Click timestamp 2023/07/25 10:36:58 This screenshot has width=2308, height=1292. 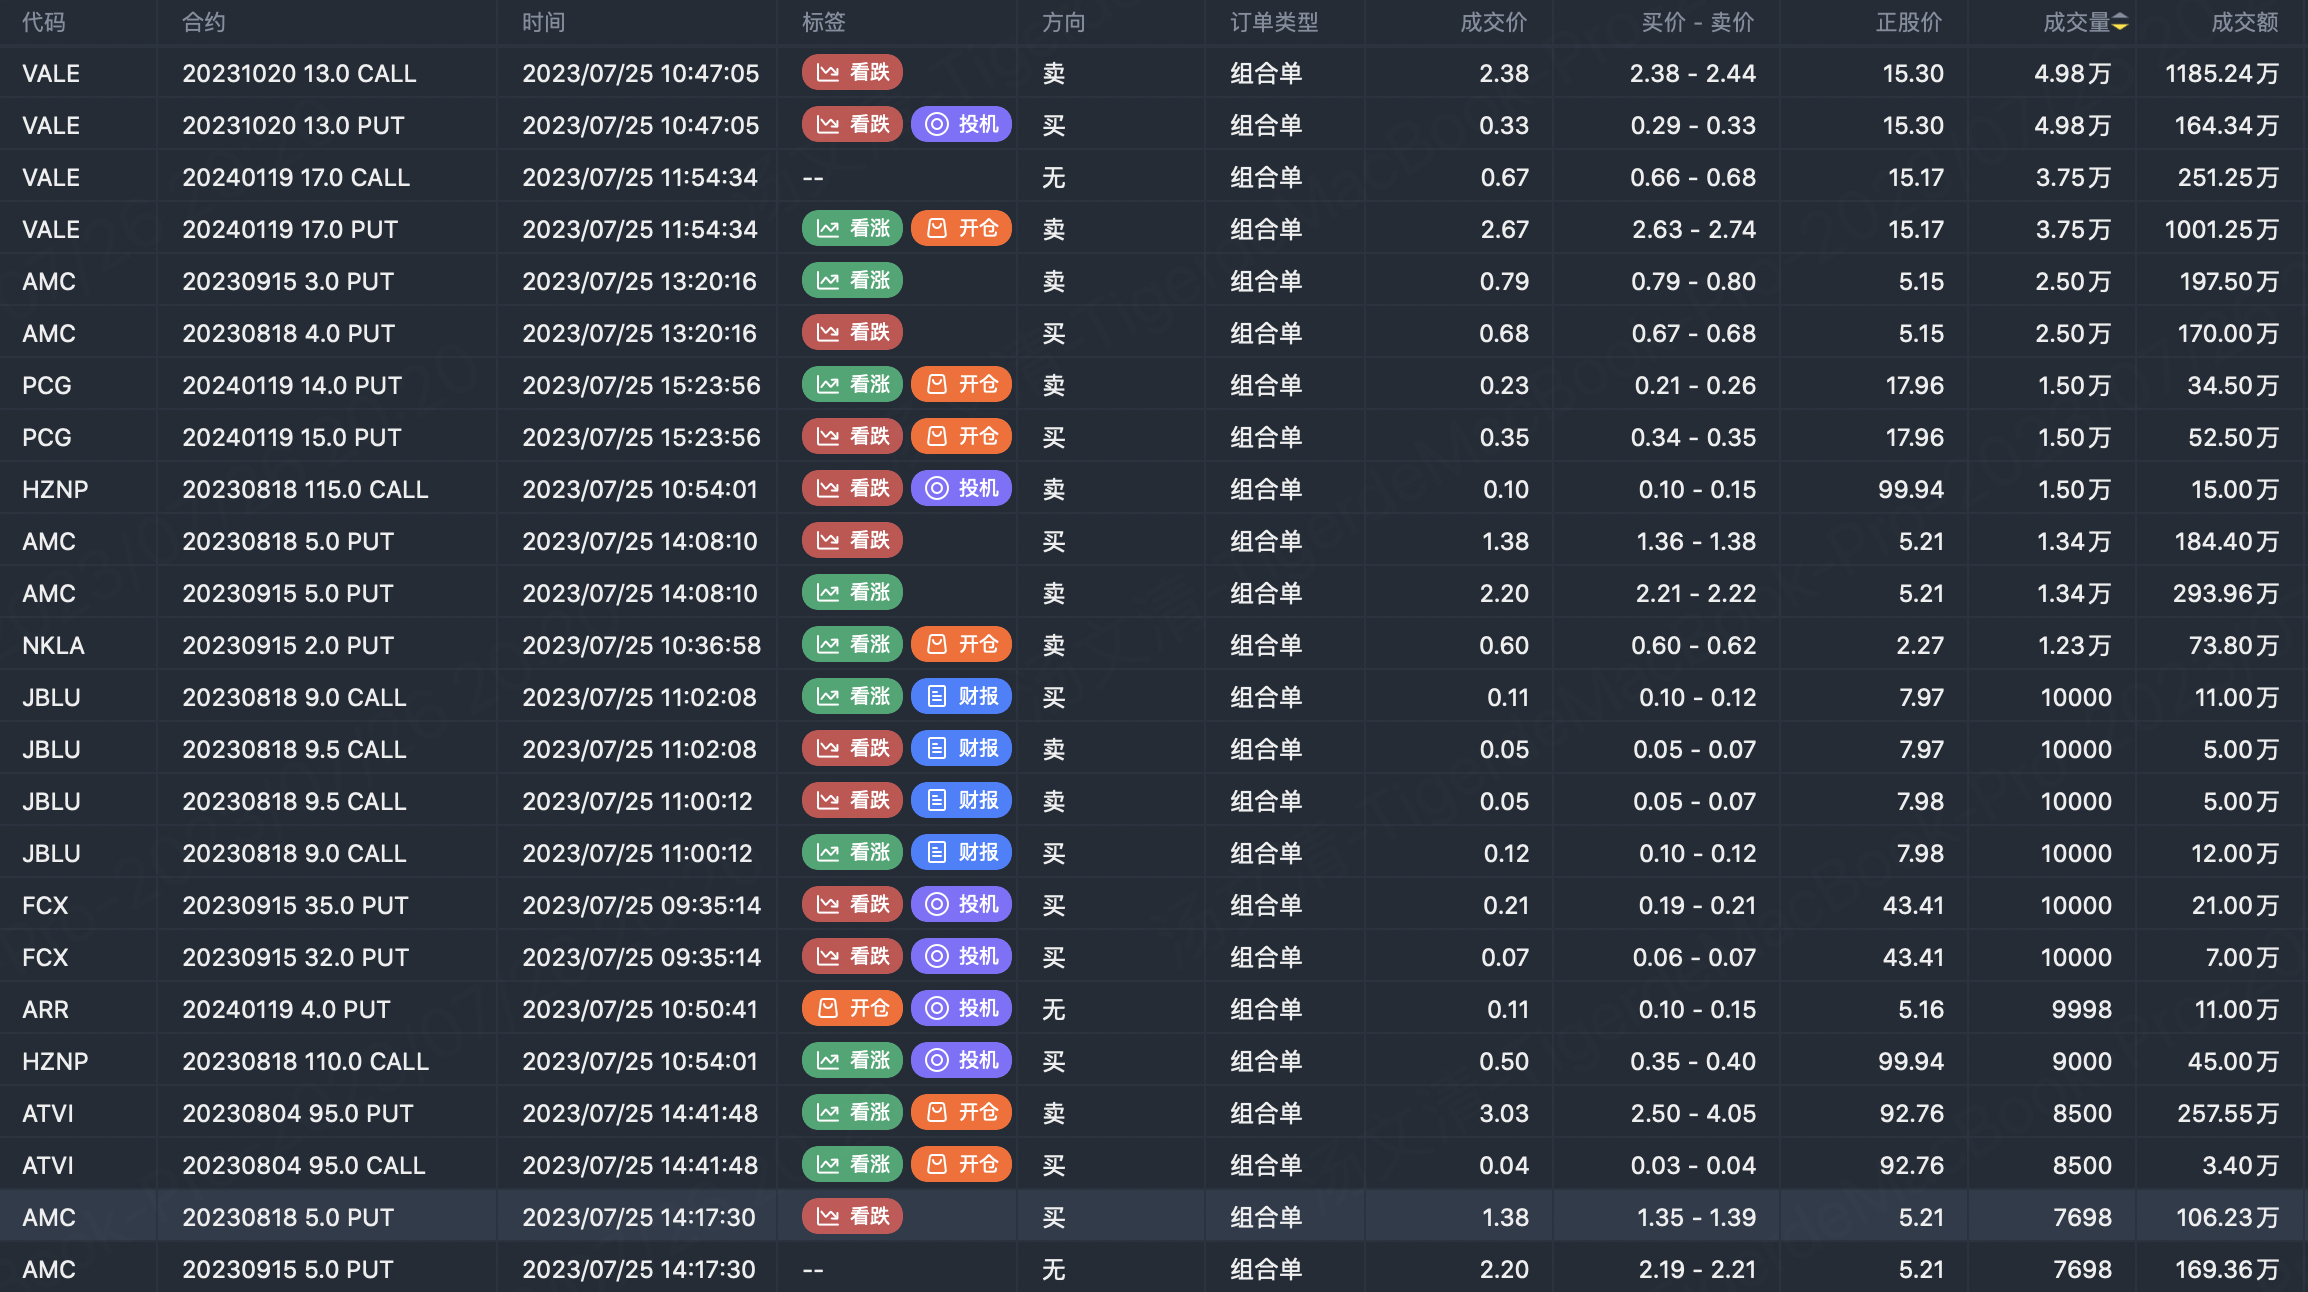click(x=641, y=645)
